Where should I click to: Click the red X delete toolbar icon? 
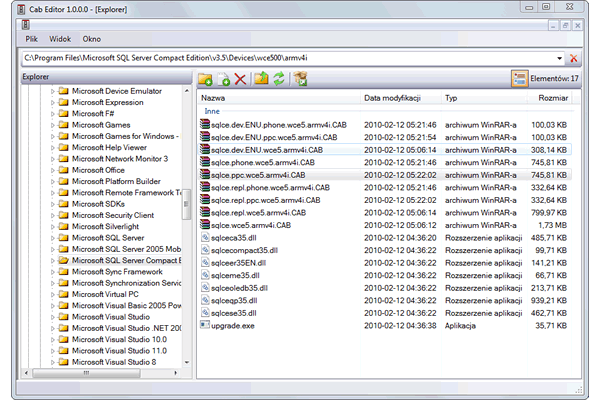240,79
